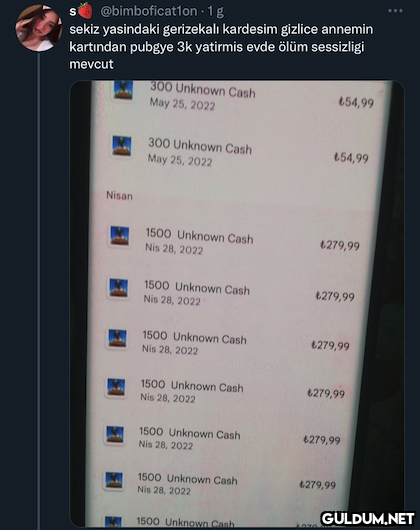Click 'May 25, 2022' date on second 300 row
The height and width of the screenshot is (530, 420).
(x=180, y=160)
